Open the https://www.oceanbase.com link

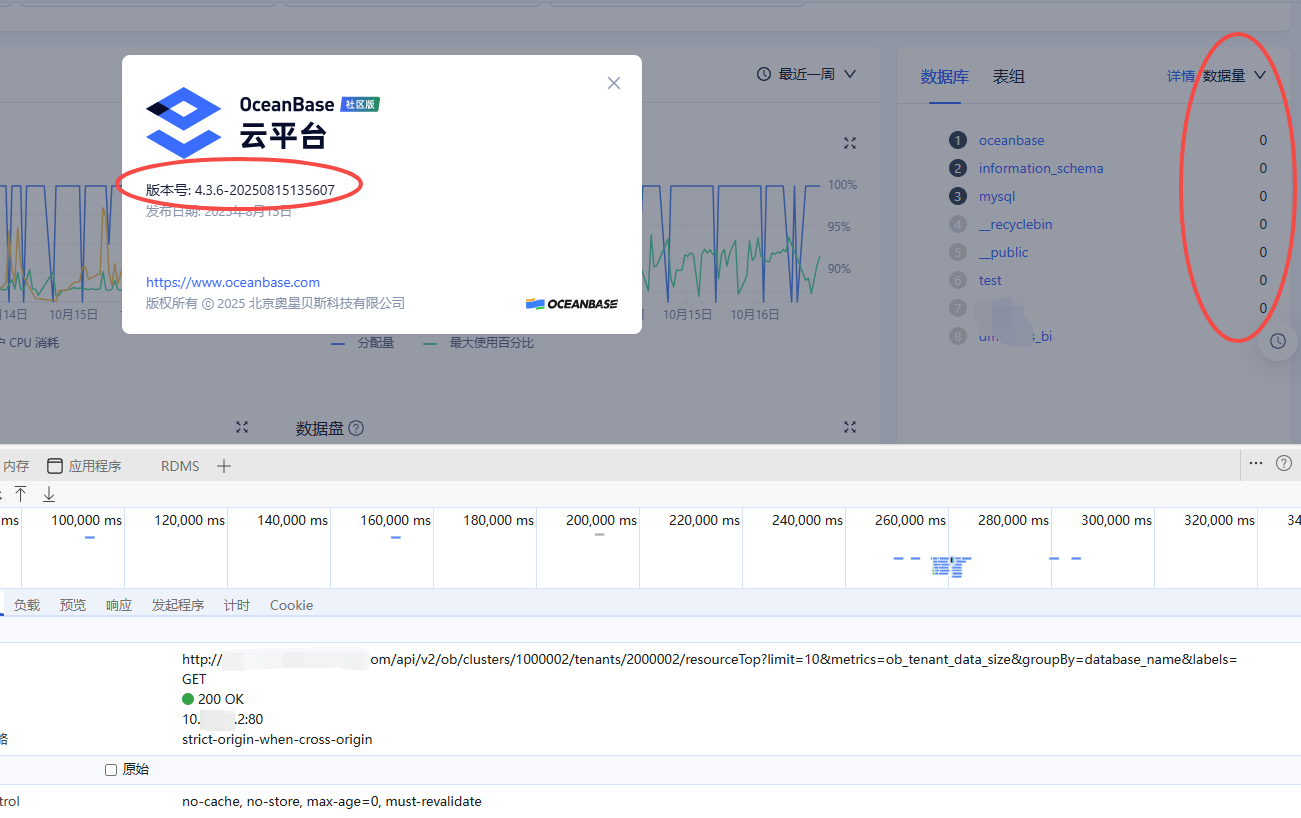233,282
